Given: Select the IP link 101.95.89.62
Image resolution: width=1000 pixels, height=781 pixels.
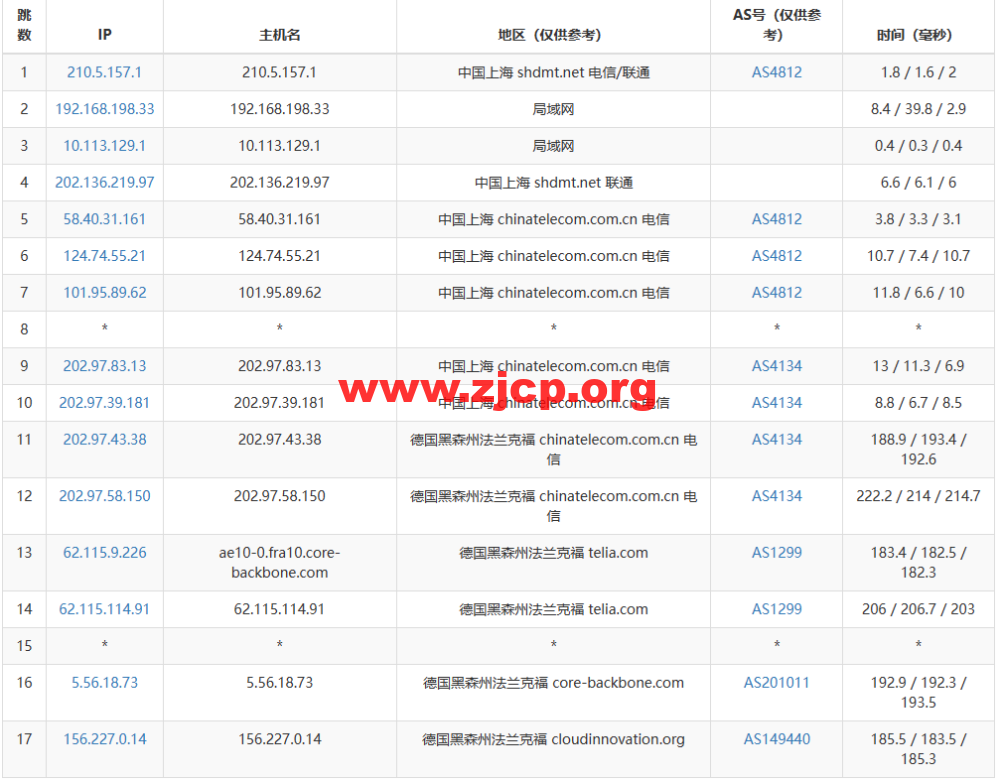Looking at the screenshot, I should coord(105,293).
